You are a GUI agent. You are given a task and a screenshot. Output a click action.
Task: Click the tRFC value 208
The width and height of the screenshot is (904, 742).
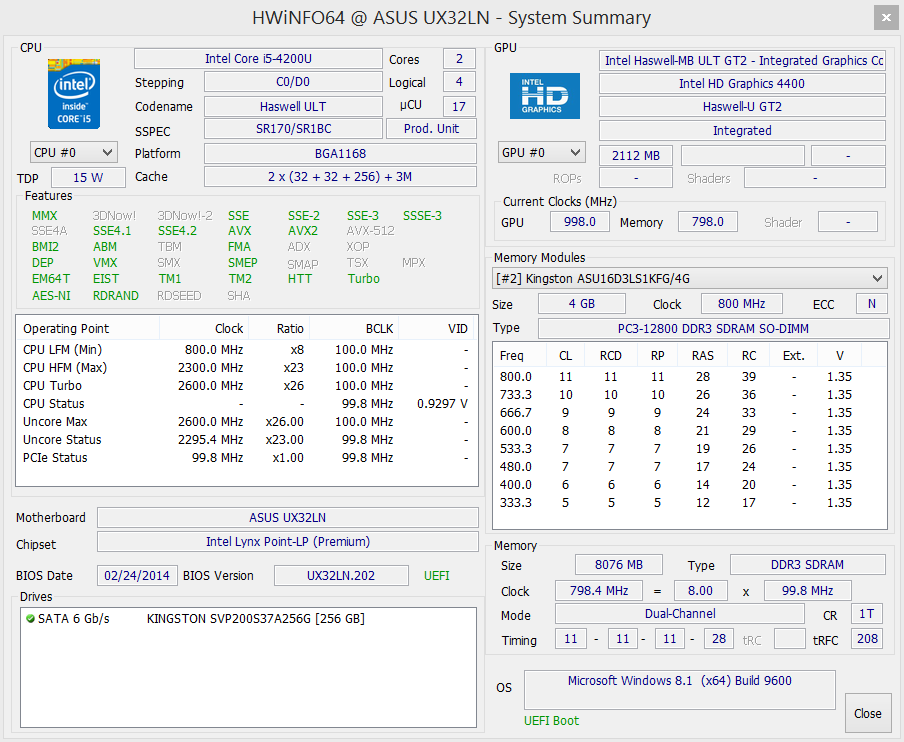coord(867,639)
